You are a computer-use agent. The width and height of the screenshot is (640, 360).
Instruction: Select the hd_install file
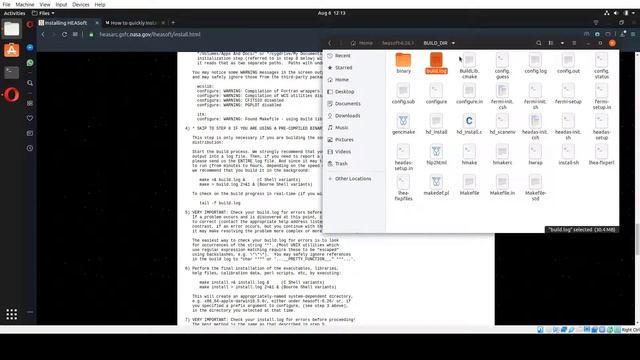436,124
